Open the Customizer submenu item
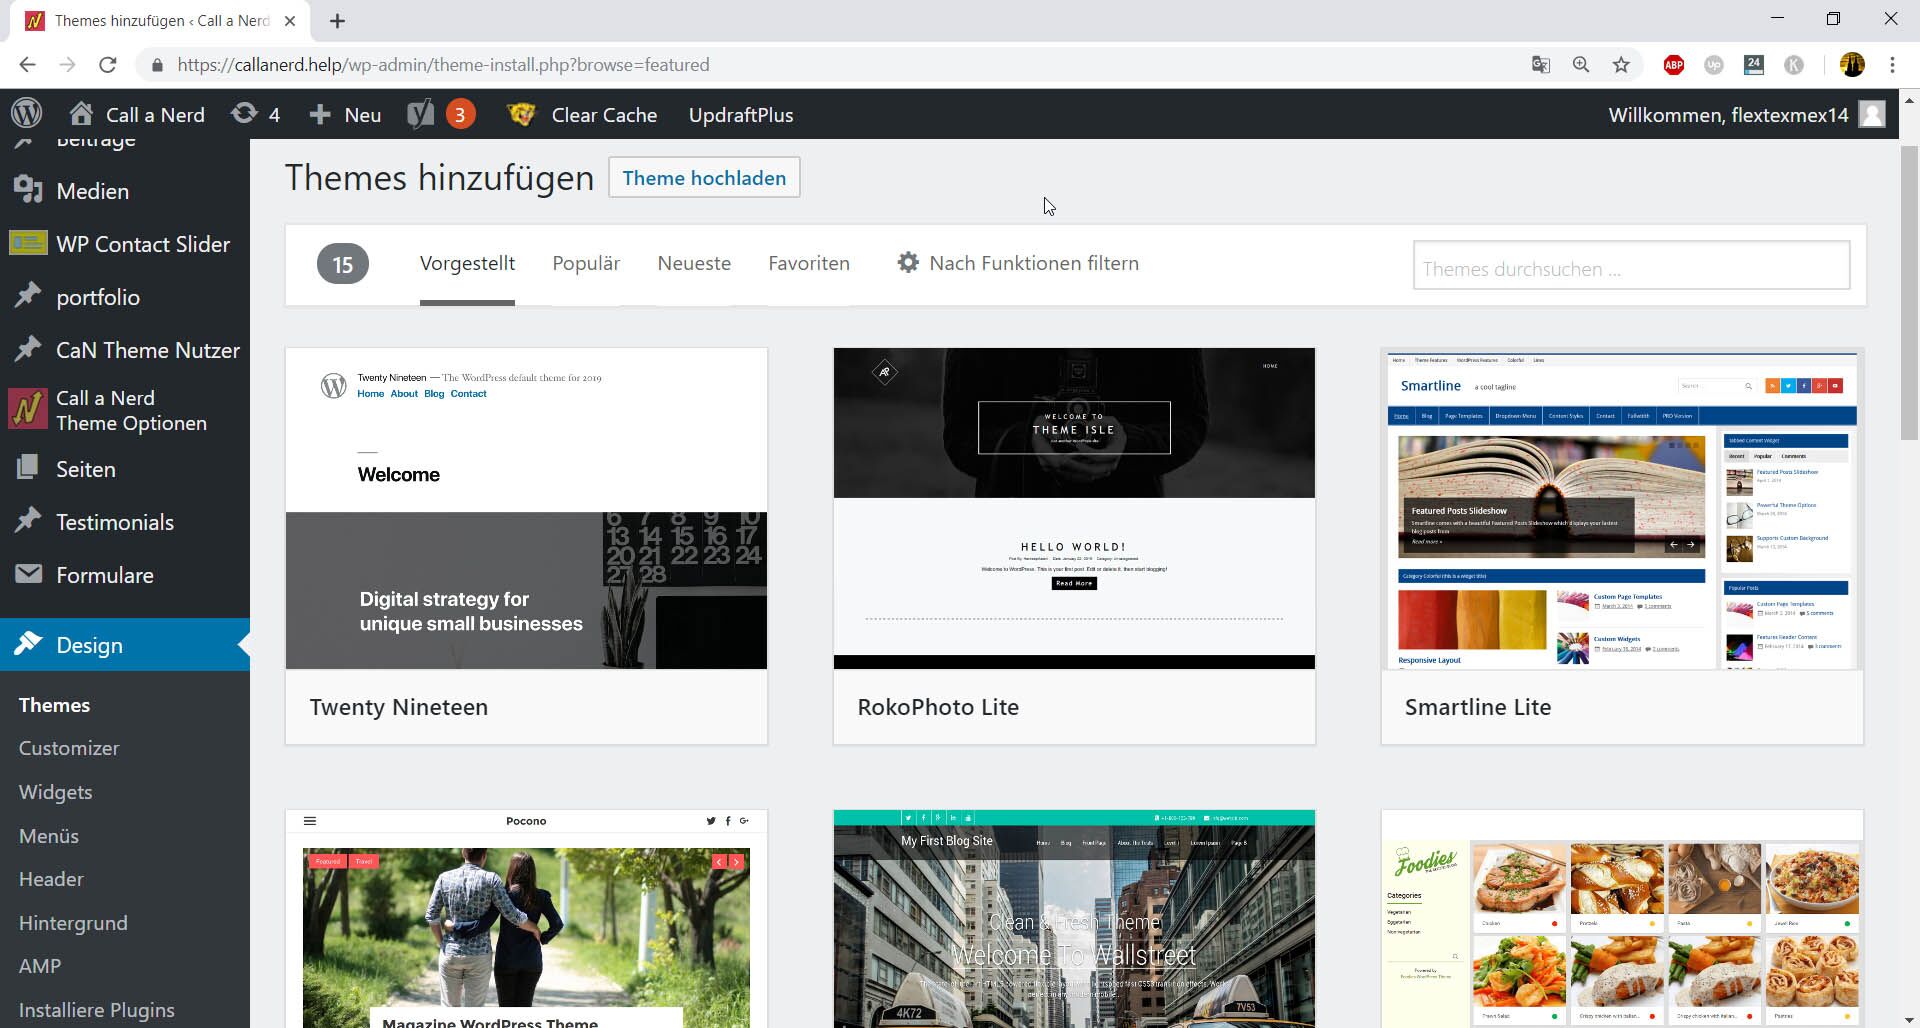This screenshot has width=1920, height=1028. [69, 748]
